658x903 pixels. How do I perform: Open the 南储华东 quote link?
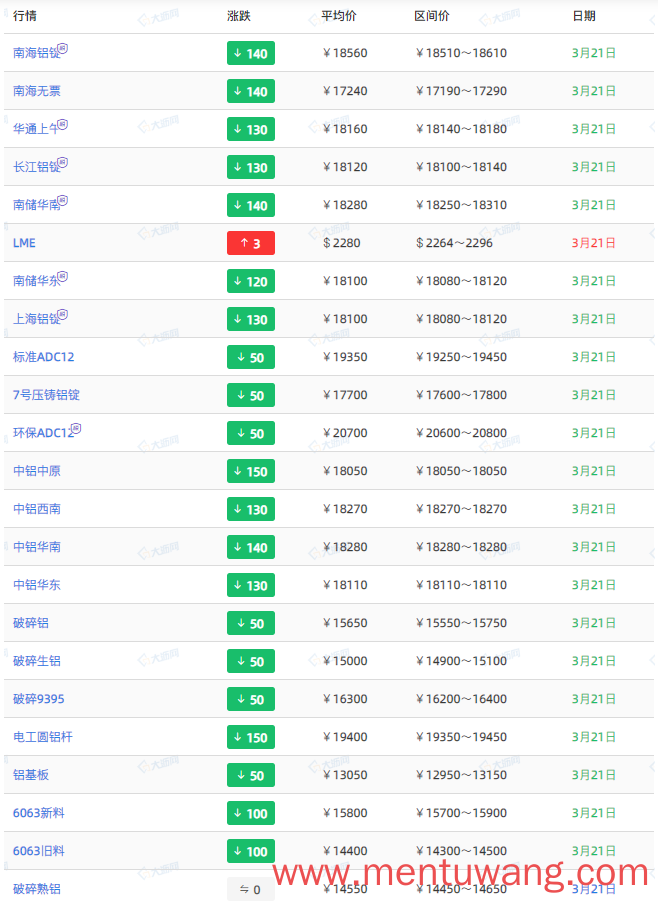coord(36,281)
